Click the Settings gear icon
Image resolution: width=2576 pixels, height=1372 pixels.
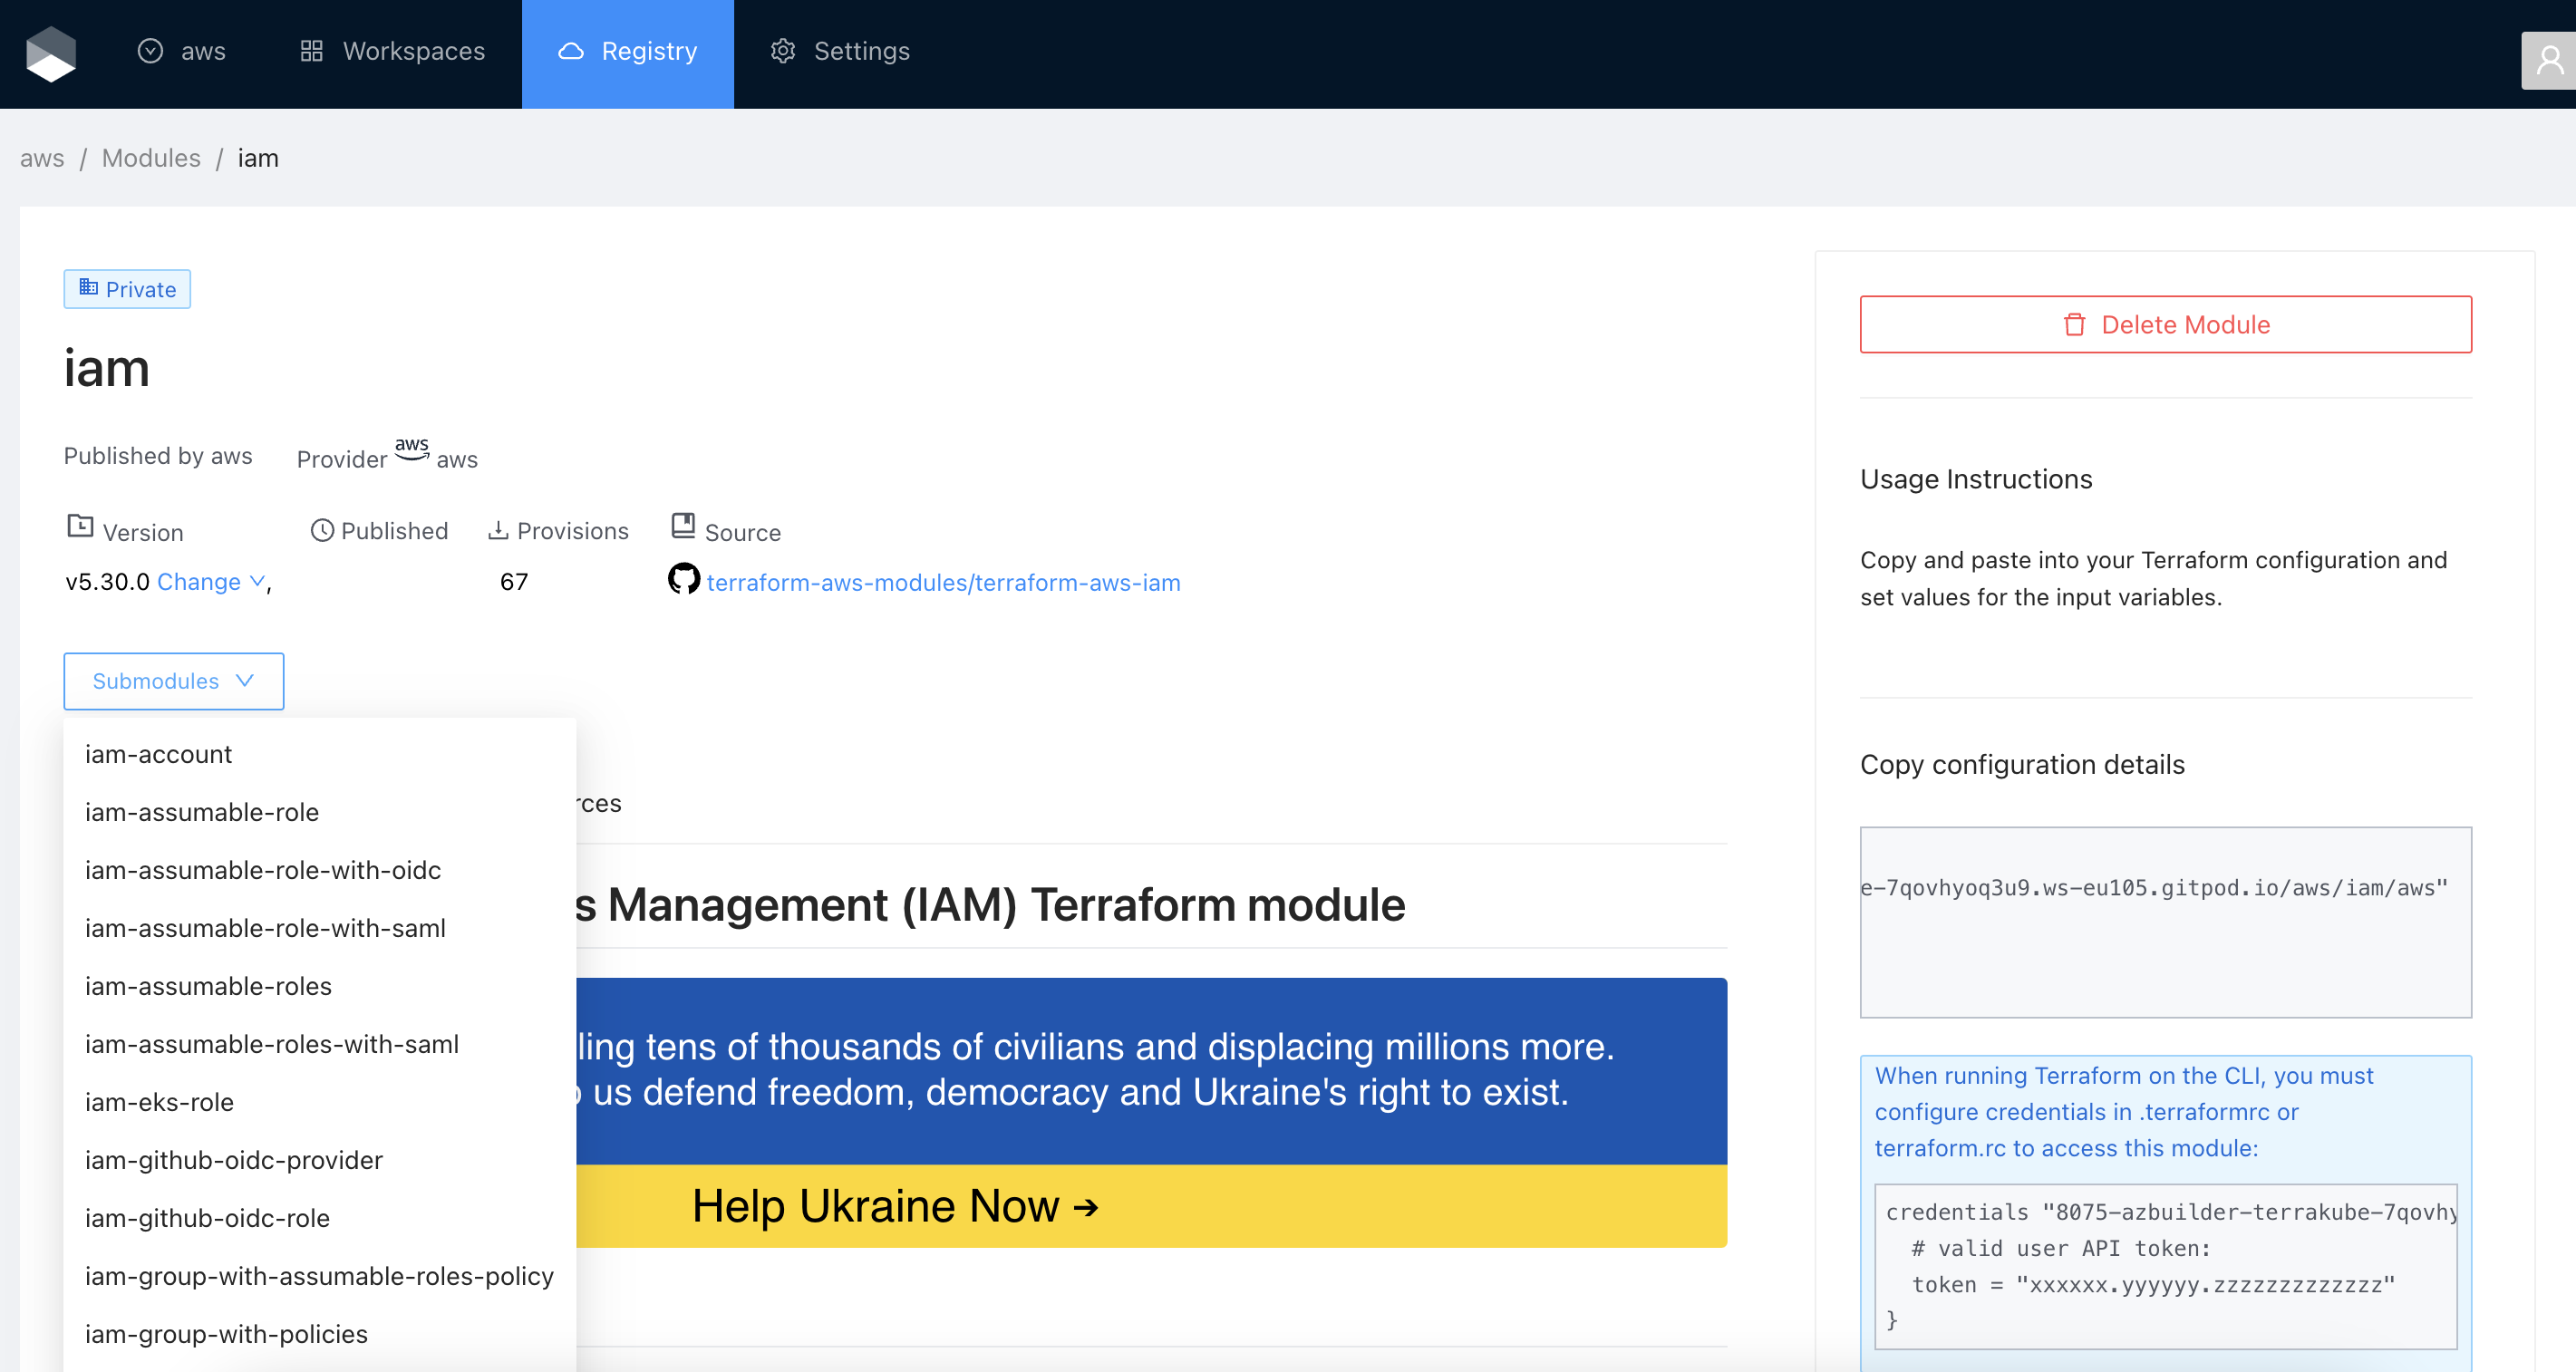[x=783, y=51]
